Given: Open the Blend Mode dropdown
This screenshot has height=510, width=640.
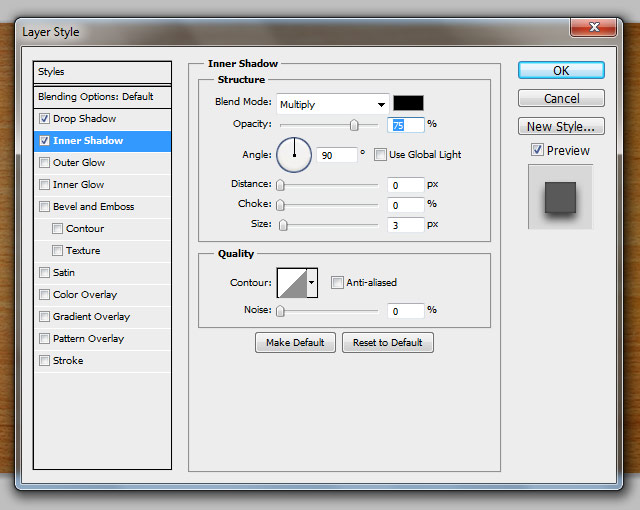Looking at the screenshot, I should point(332,104).
